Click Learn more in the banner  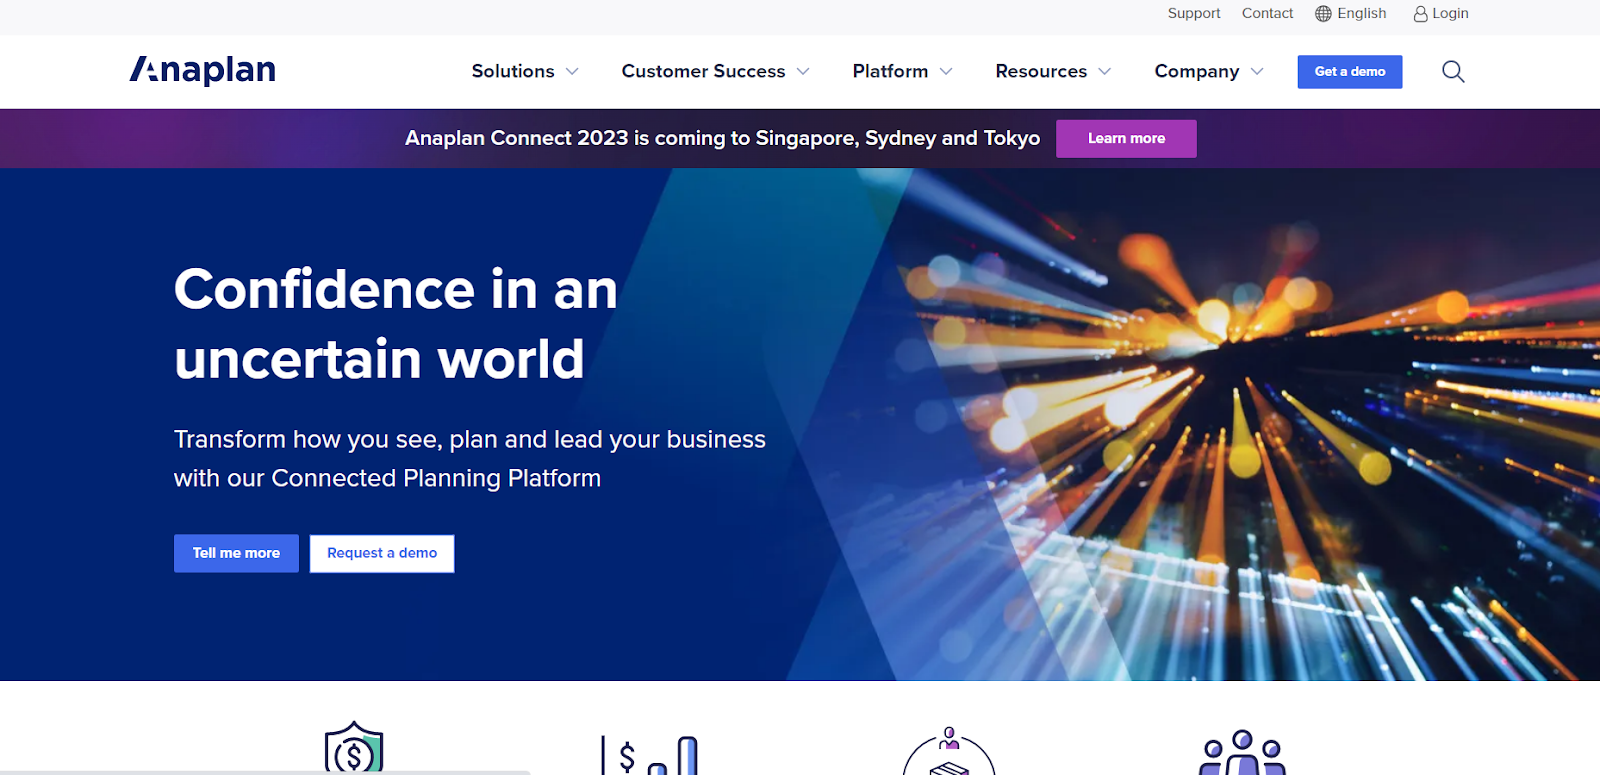(1126, 138)
